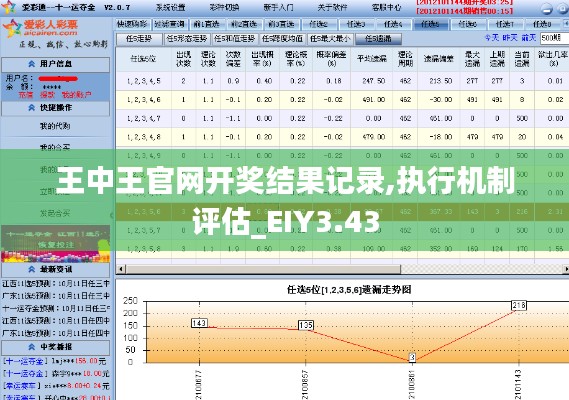The image size is (569, 400).
Task: Click the chart data point labeled 218
Action: 519,305
